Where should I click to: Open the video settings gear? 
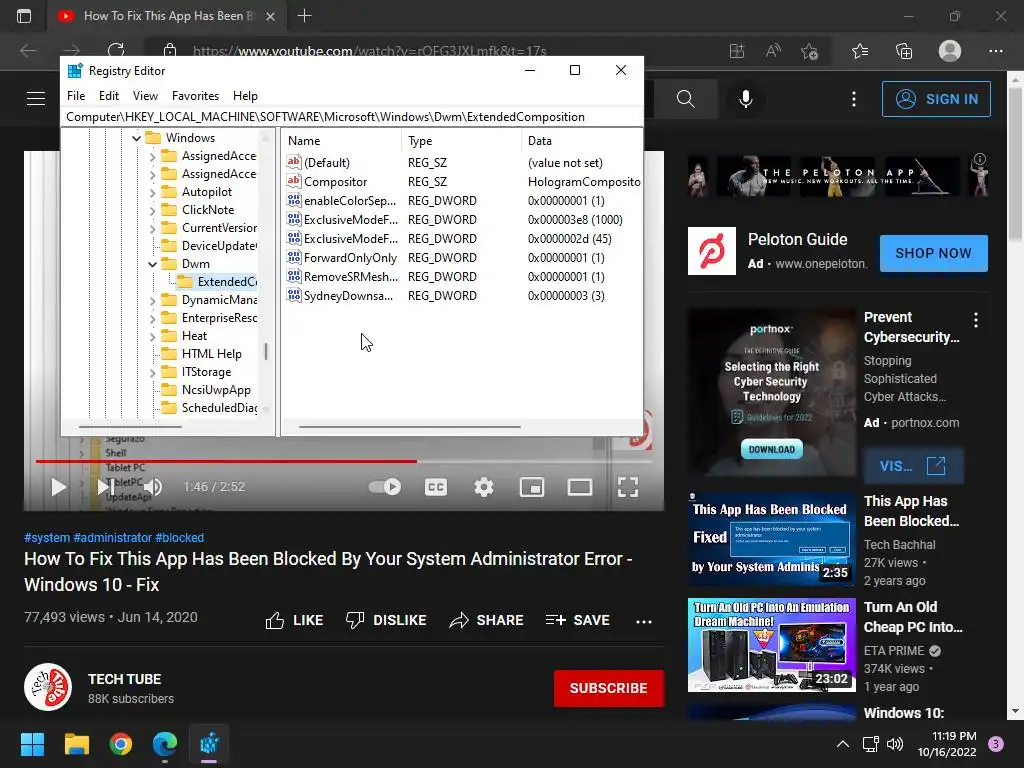(484, 487)
